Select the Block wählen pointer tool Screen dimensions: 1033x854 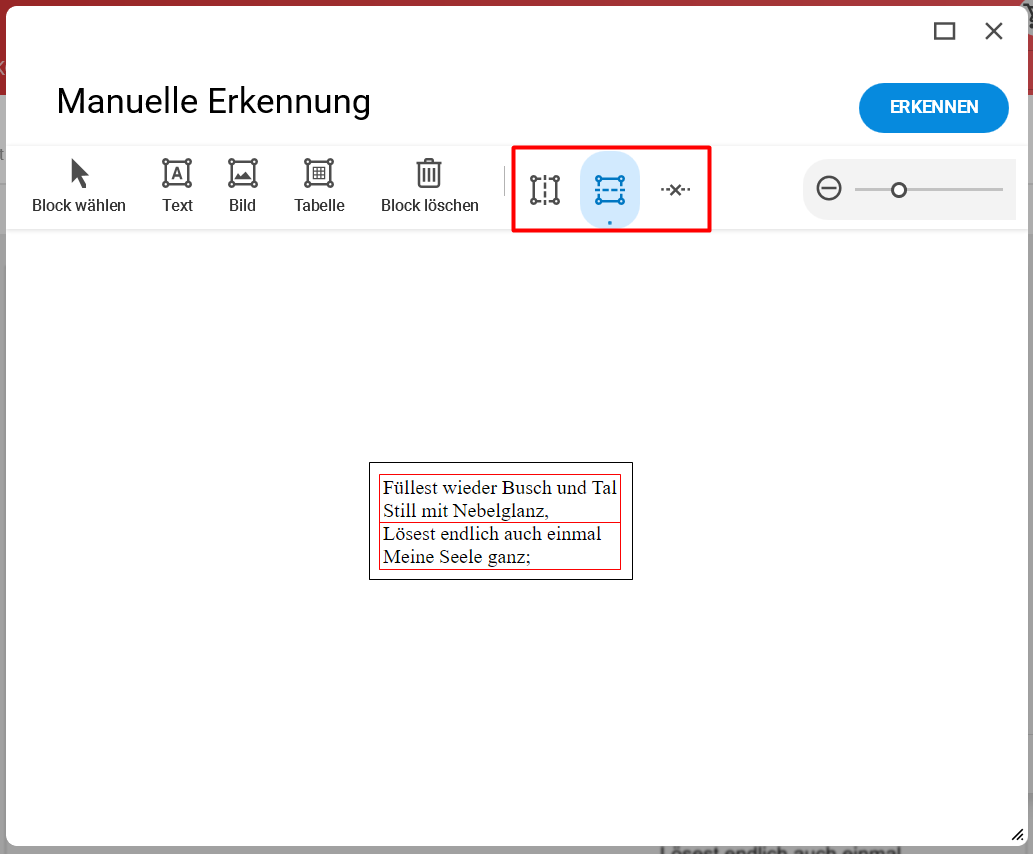coord(78,186)
